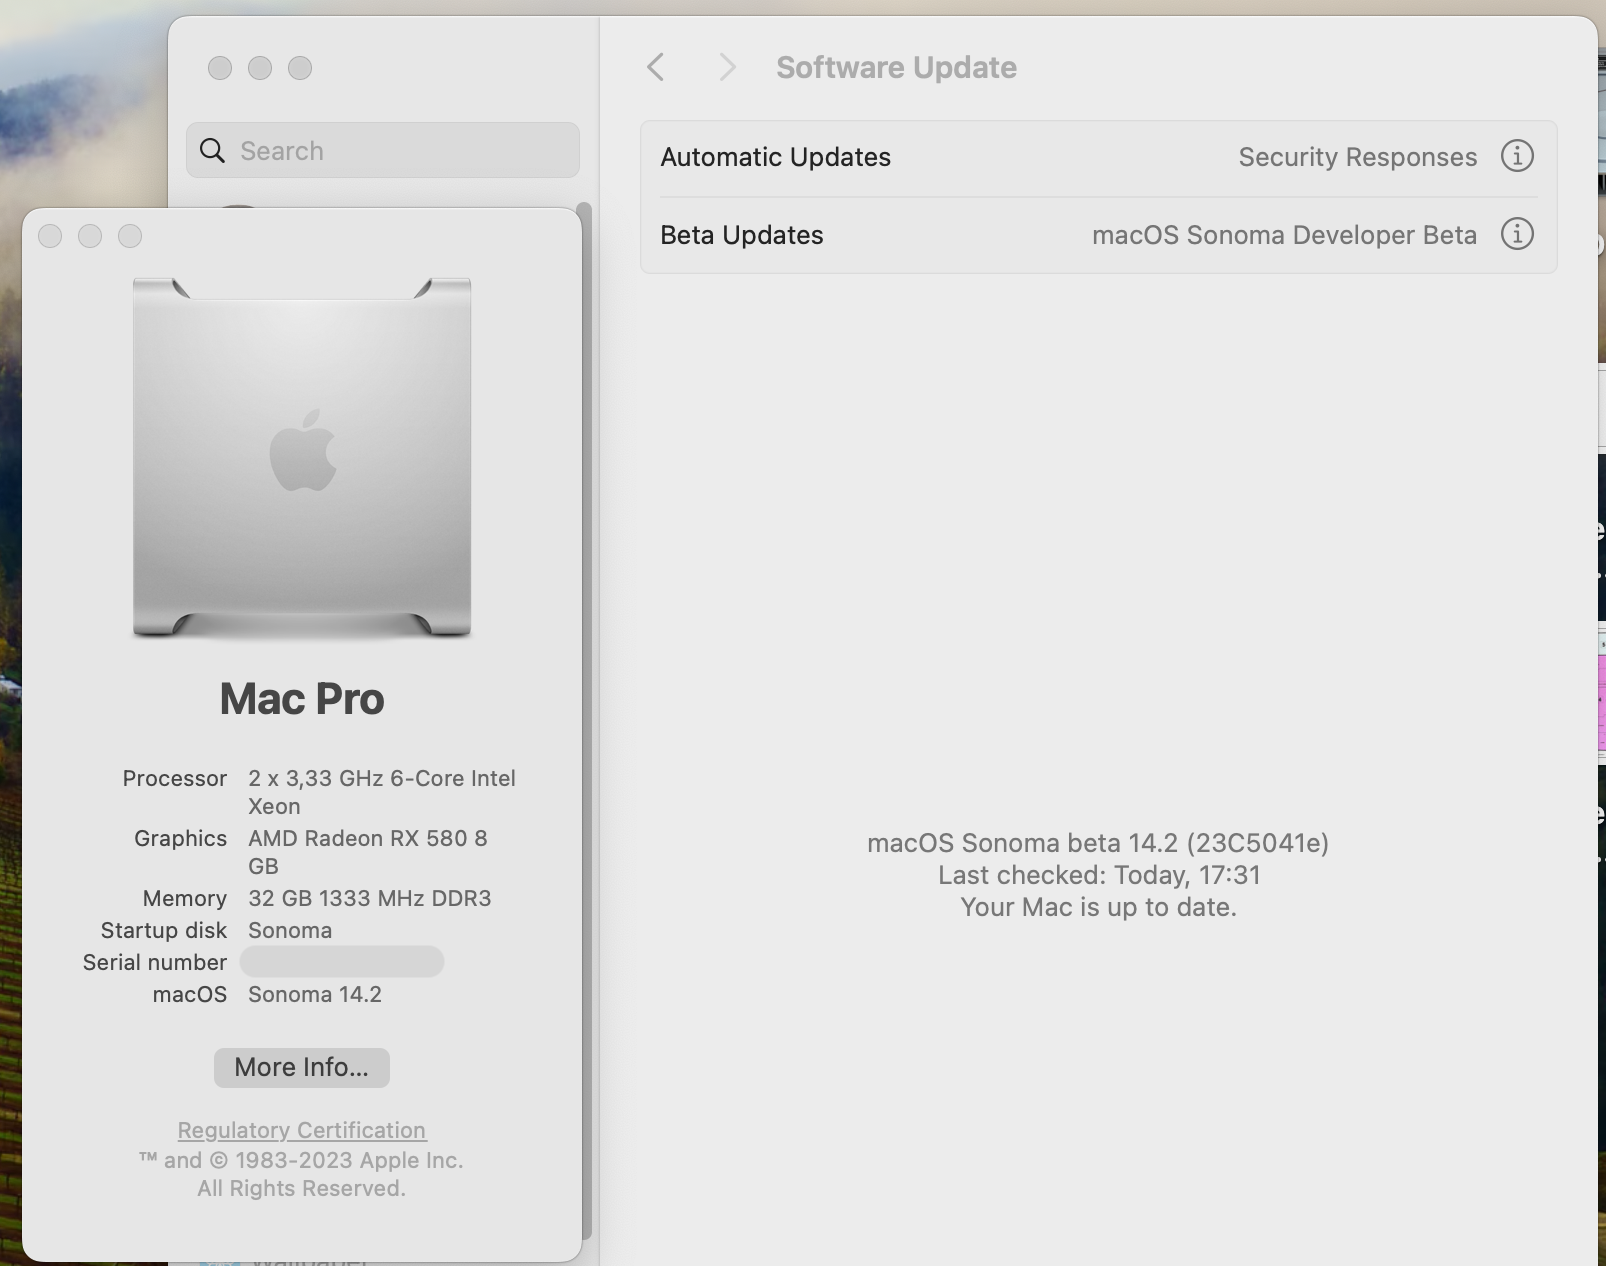The image size is (1606, 1266).
Task: Click the AMD Radeon RX 580 graphics value
Action: (x=368, y=852)
